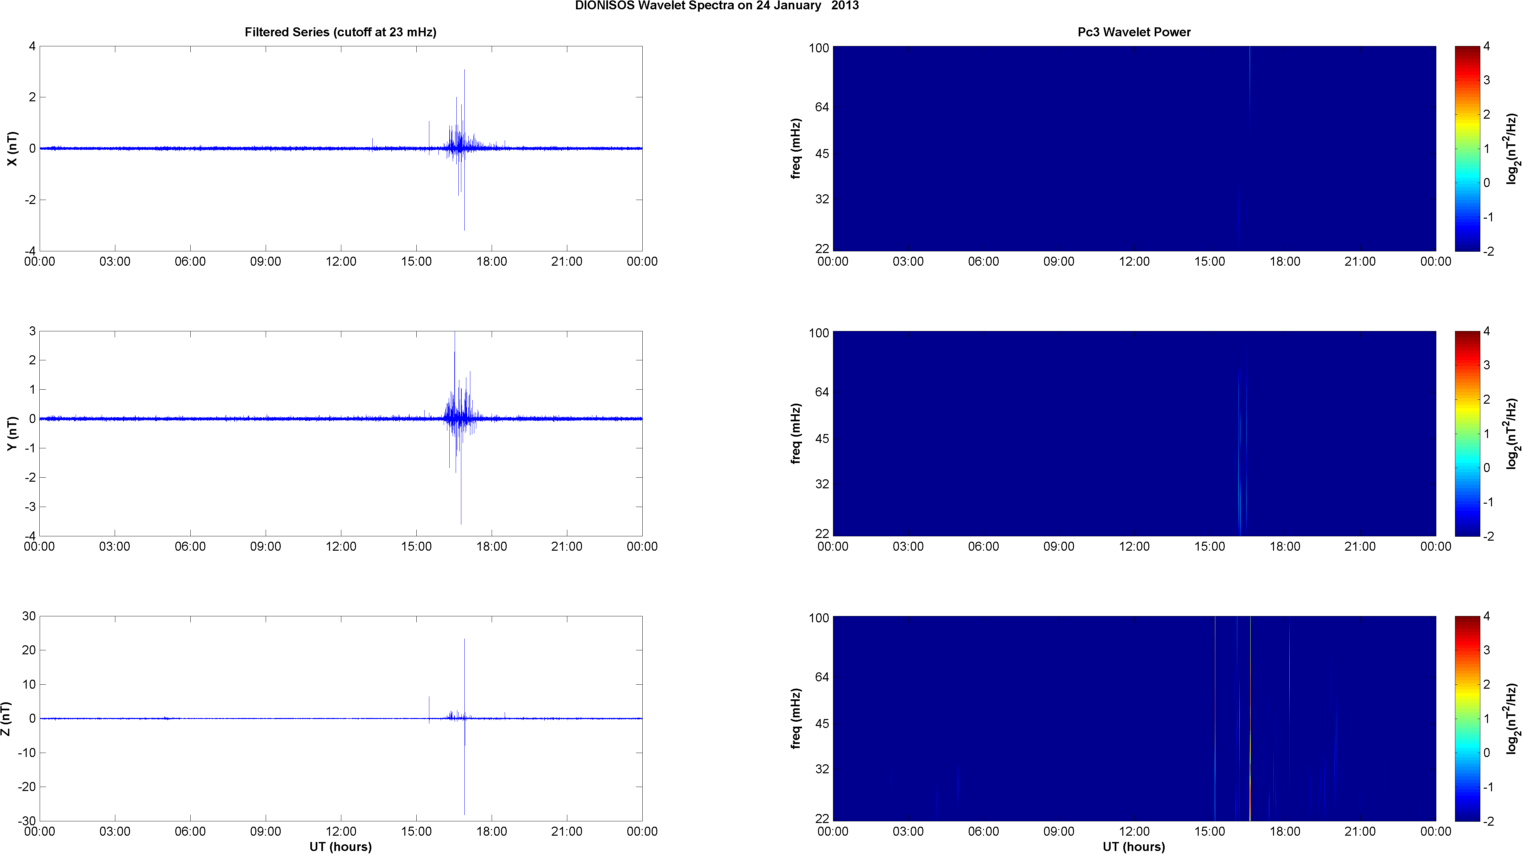The image size is (1522, 854).
Task: Click the 'X (nT)' axis label
Action: tap(12, 149)
